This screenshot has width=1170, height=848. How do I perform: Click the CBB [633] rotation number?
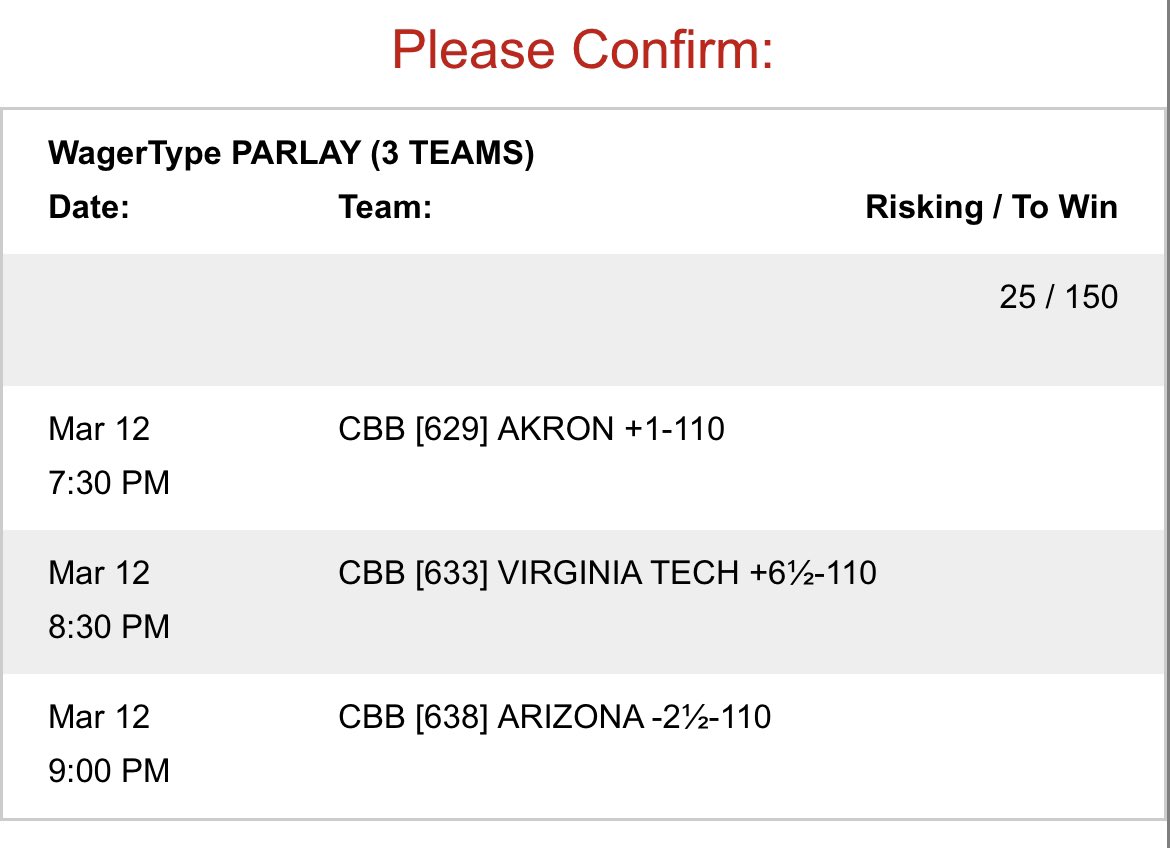tap(413, 573)
